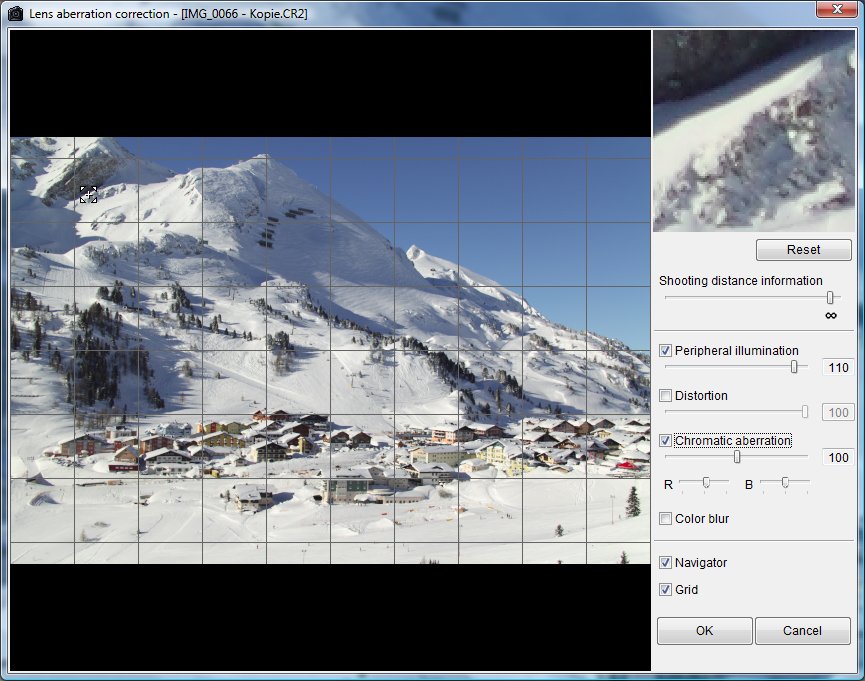The image size is (865, 681).
Task: Click the Peripheral illumination slider handle
Action: click(794, 367)
